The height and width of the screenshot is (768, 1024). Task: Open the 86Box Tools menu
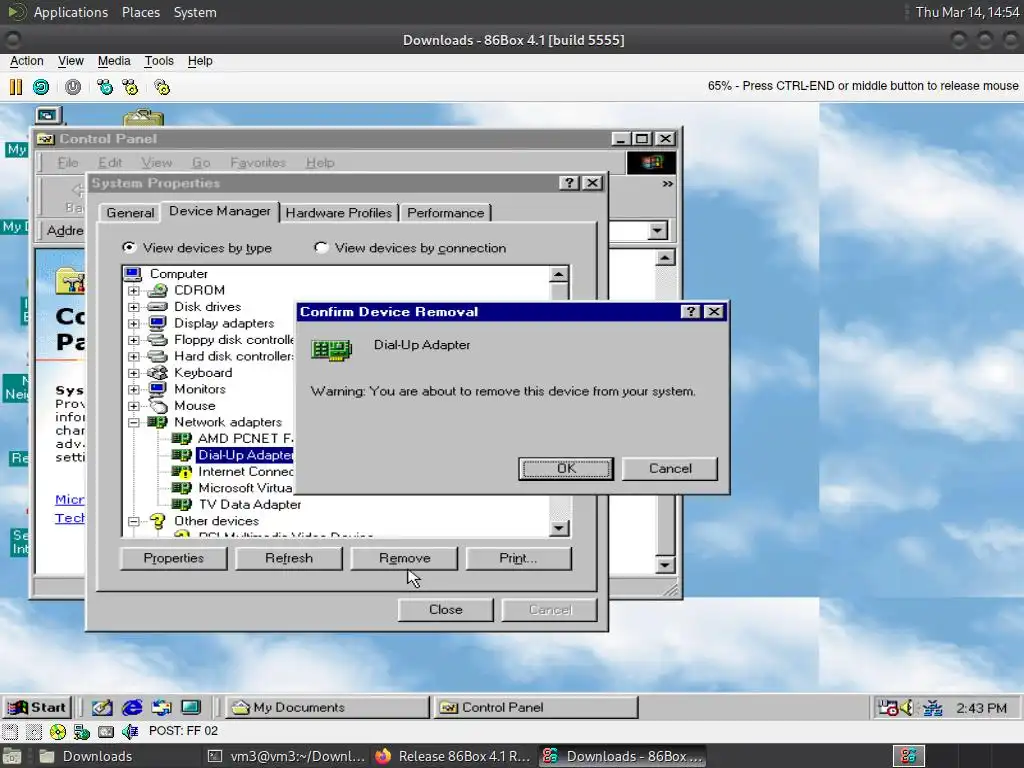tap(159, 61)
